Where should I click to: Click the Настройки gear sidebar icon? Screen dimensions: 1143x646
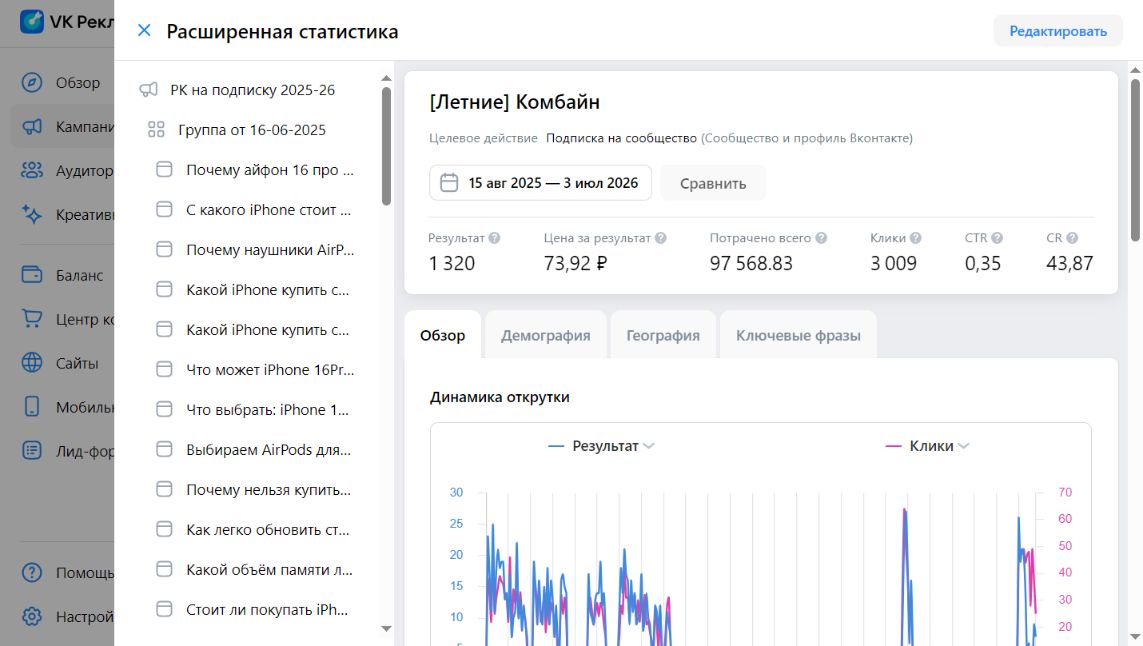32,617
